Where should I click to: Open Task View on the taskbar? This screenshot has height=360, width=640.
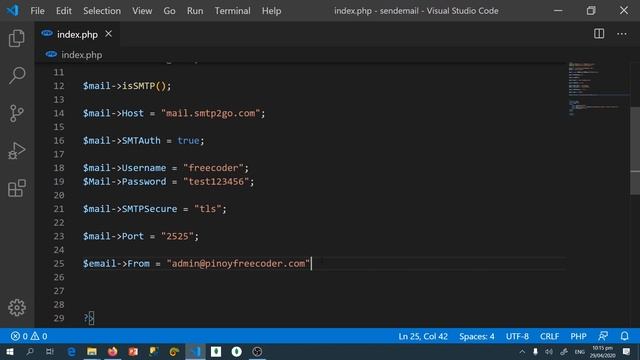(x=50, y=351)
